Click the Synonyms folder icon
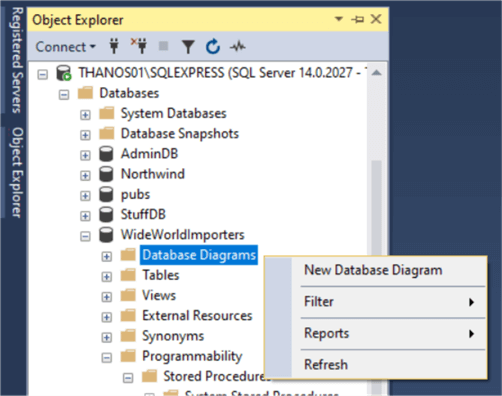The height and width of the screenshot is (396, 502). [128, 336]
